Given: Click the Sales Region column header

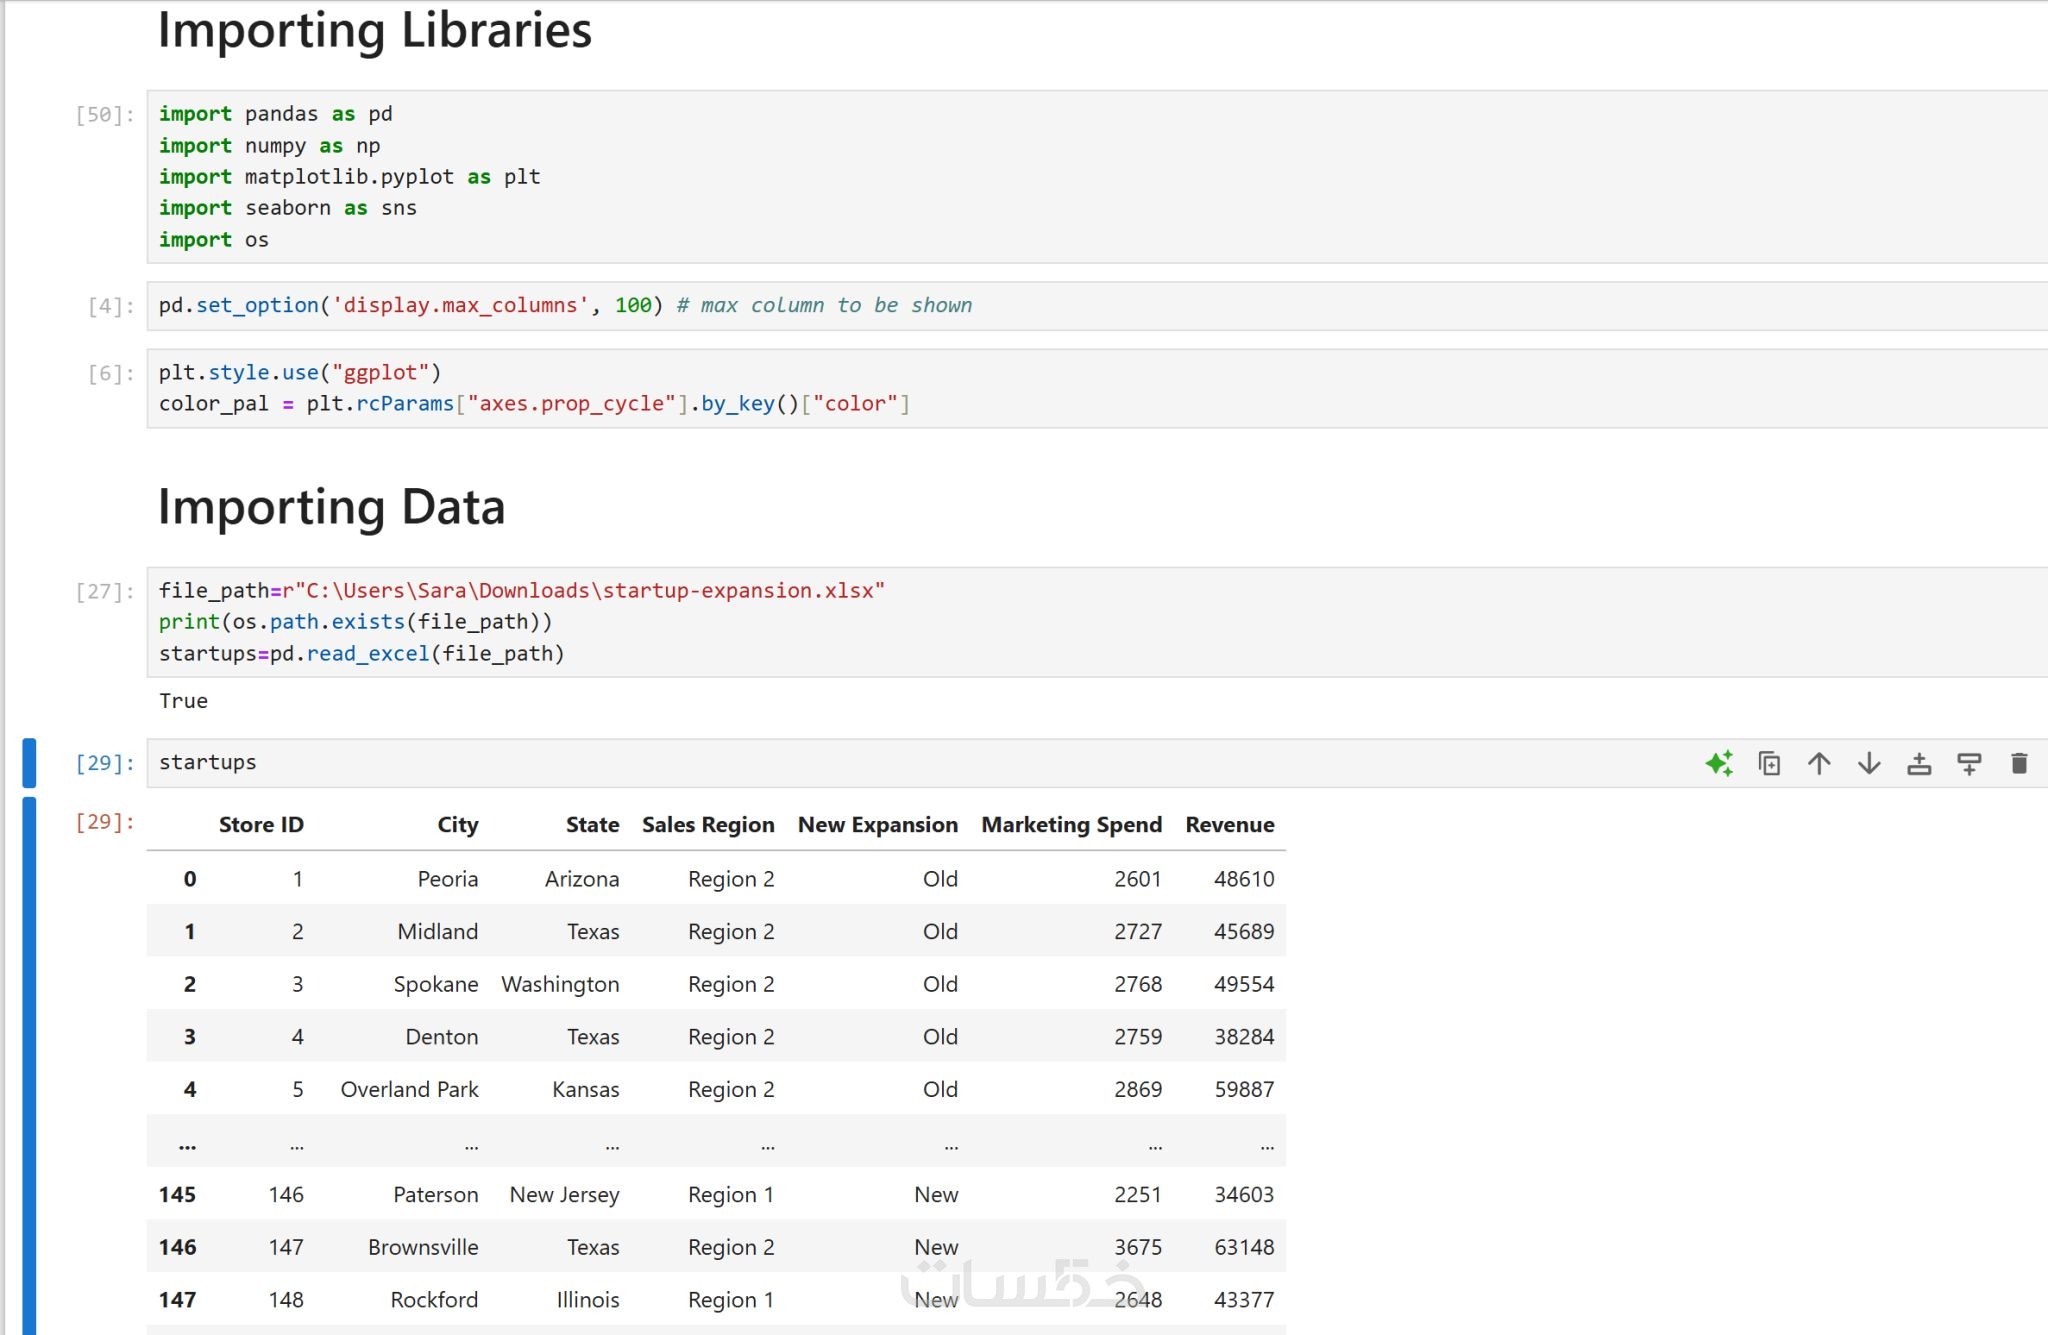Looking at the screenshot, I should click(708, 825).
